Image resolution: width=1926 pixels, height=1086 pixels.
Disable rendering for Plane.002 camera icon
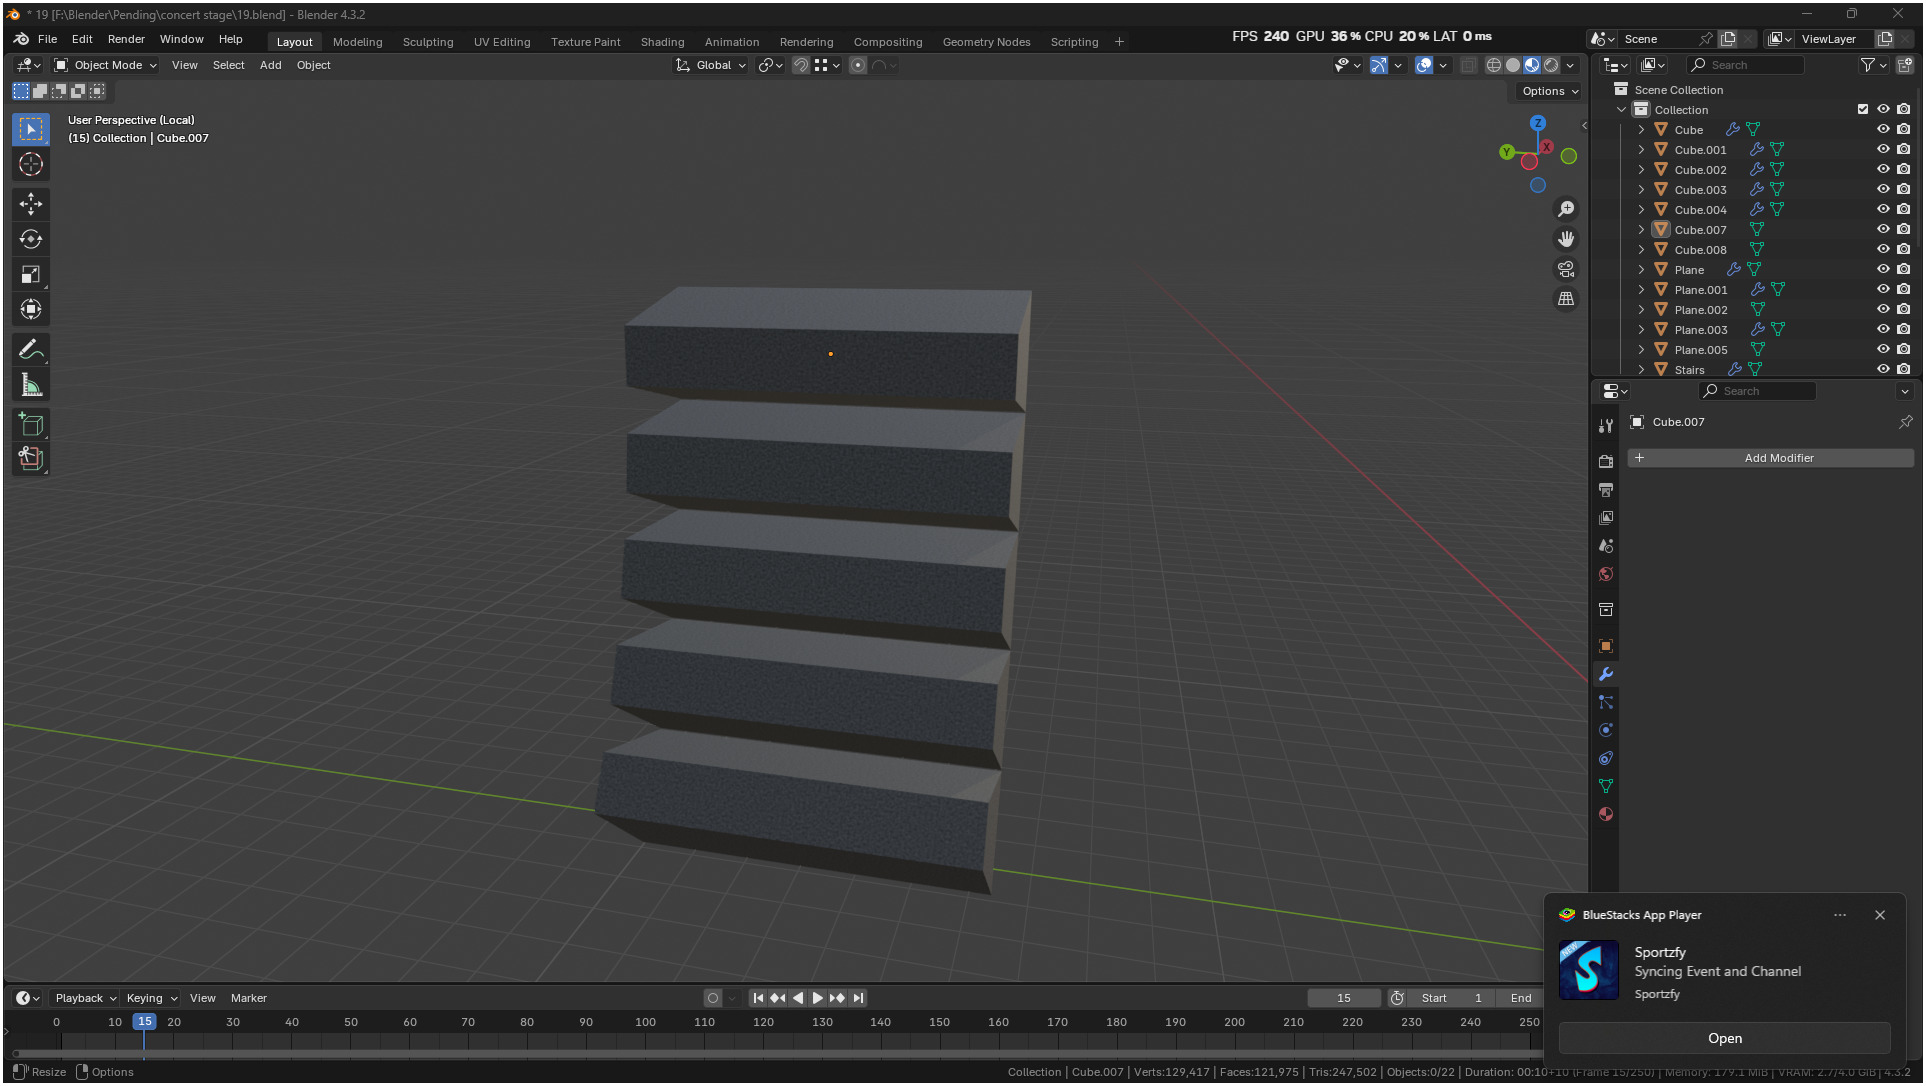1904,309
